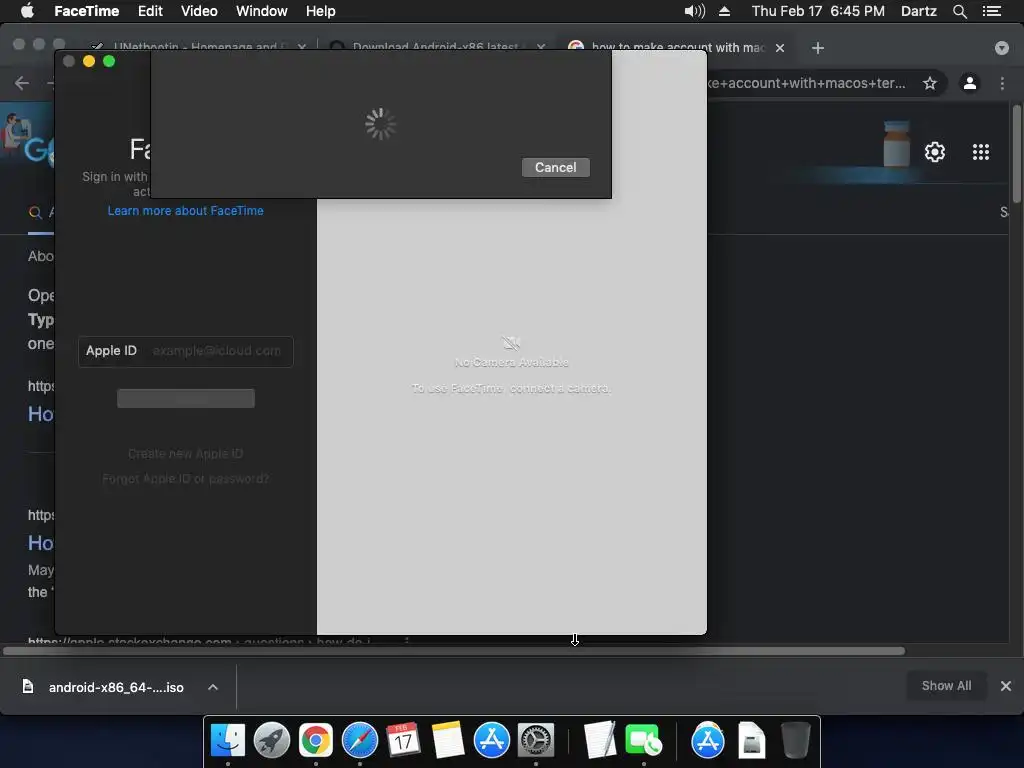The image size is (1024, 768).
Task: Open Spotlight search in menu bar
Action: (959, 11)
